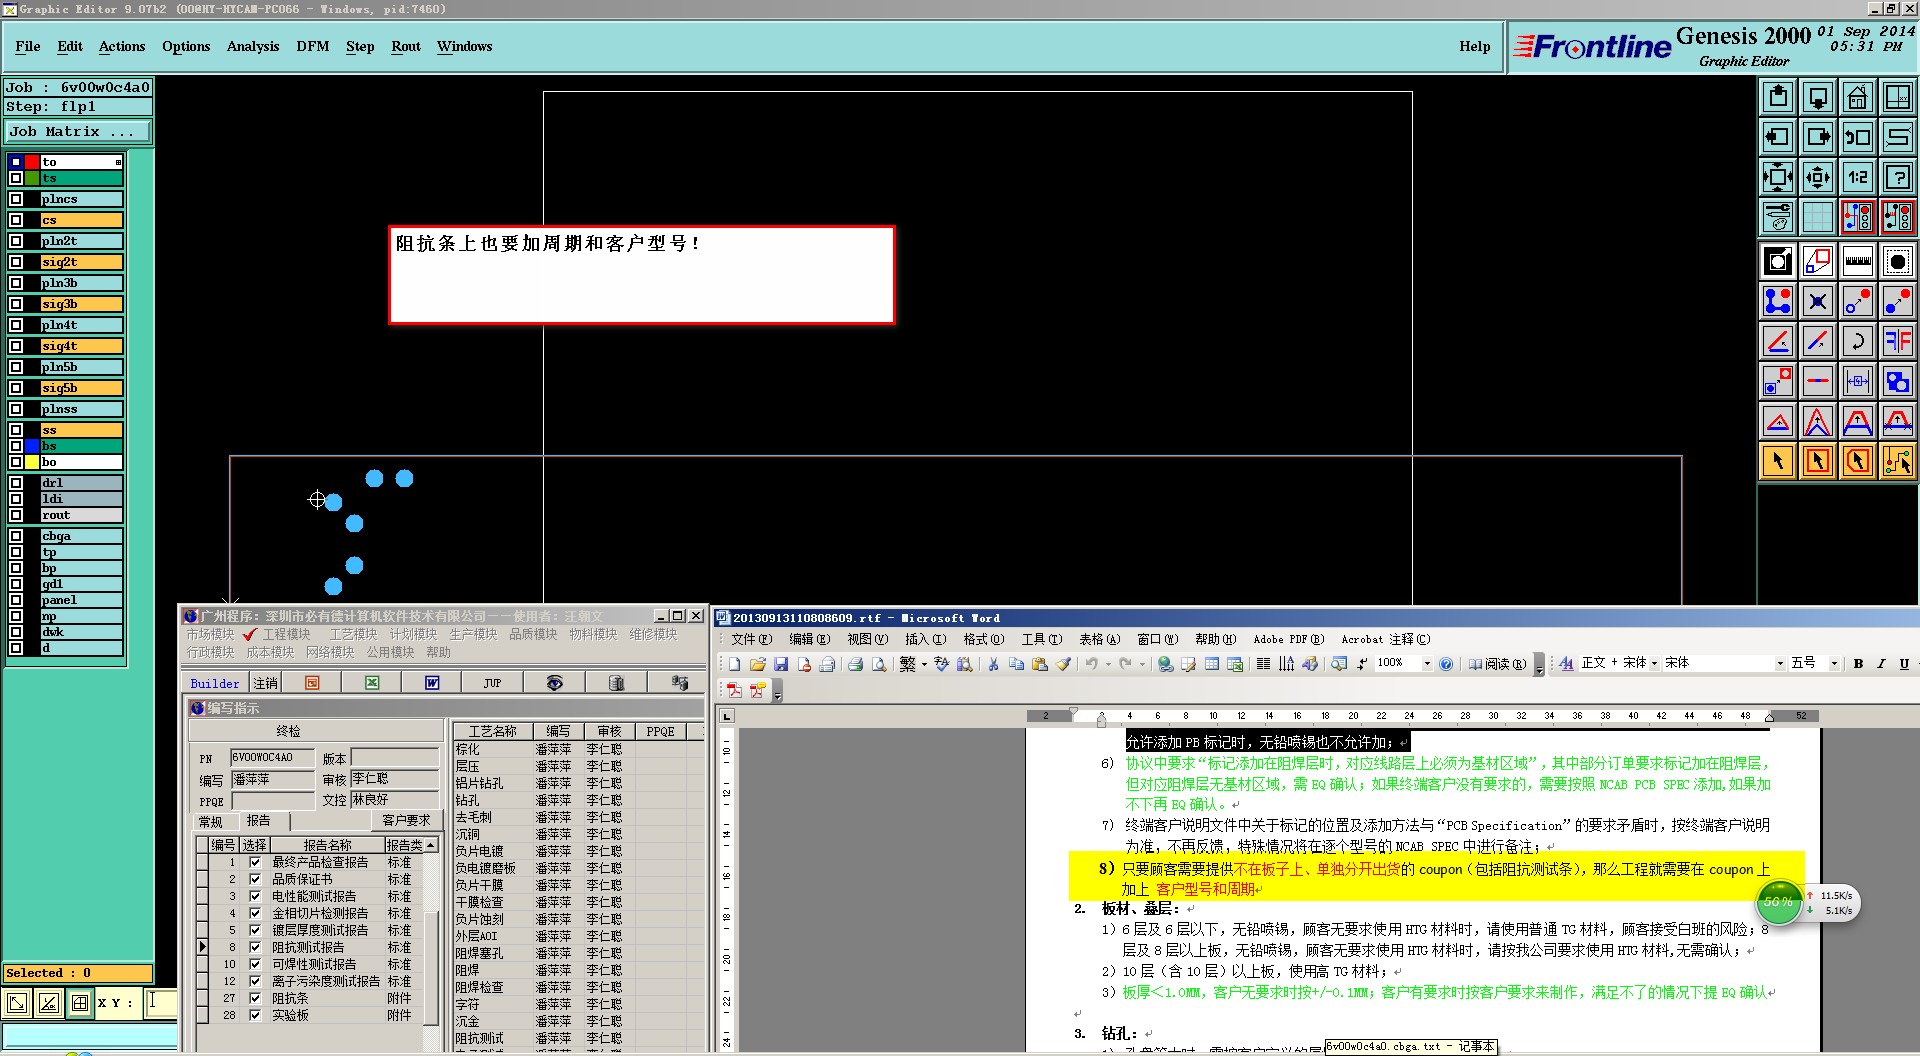The height and width of the screenshot is (1056, 1920).
Task: Uncheck report 实验板 checkbox
Action: (255, 1015)
